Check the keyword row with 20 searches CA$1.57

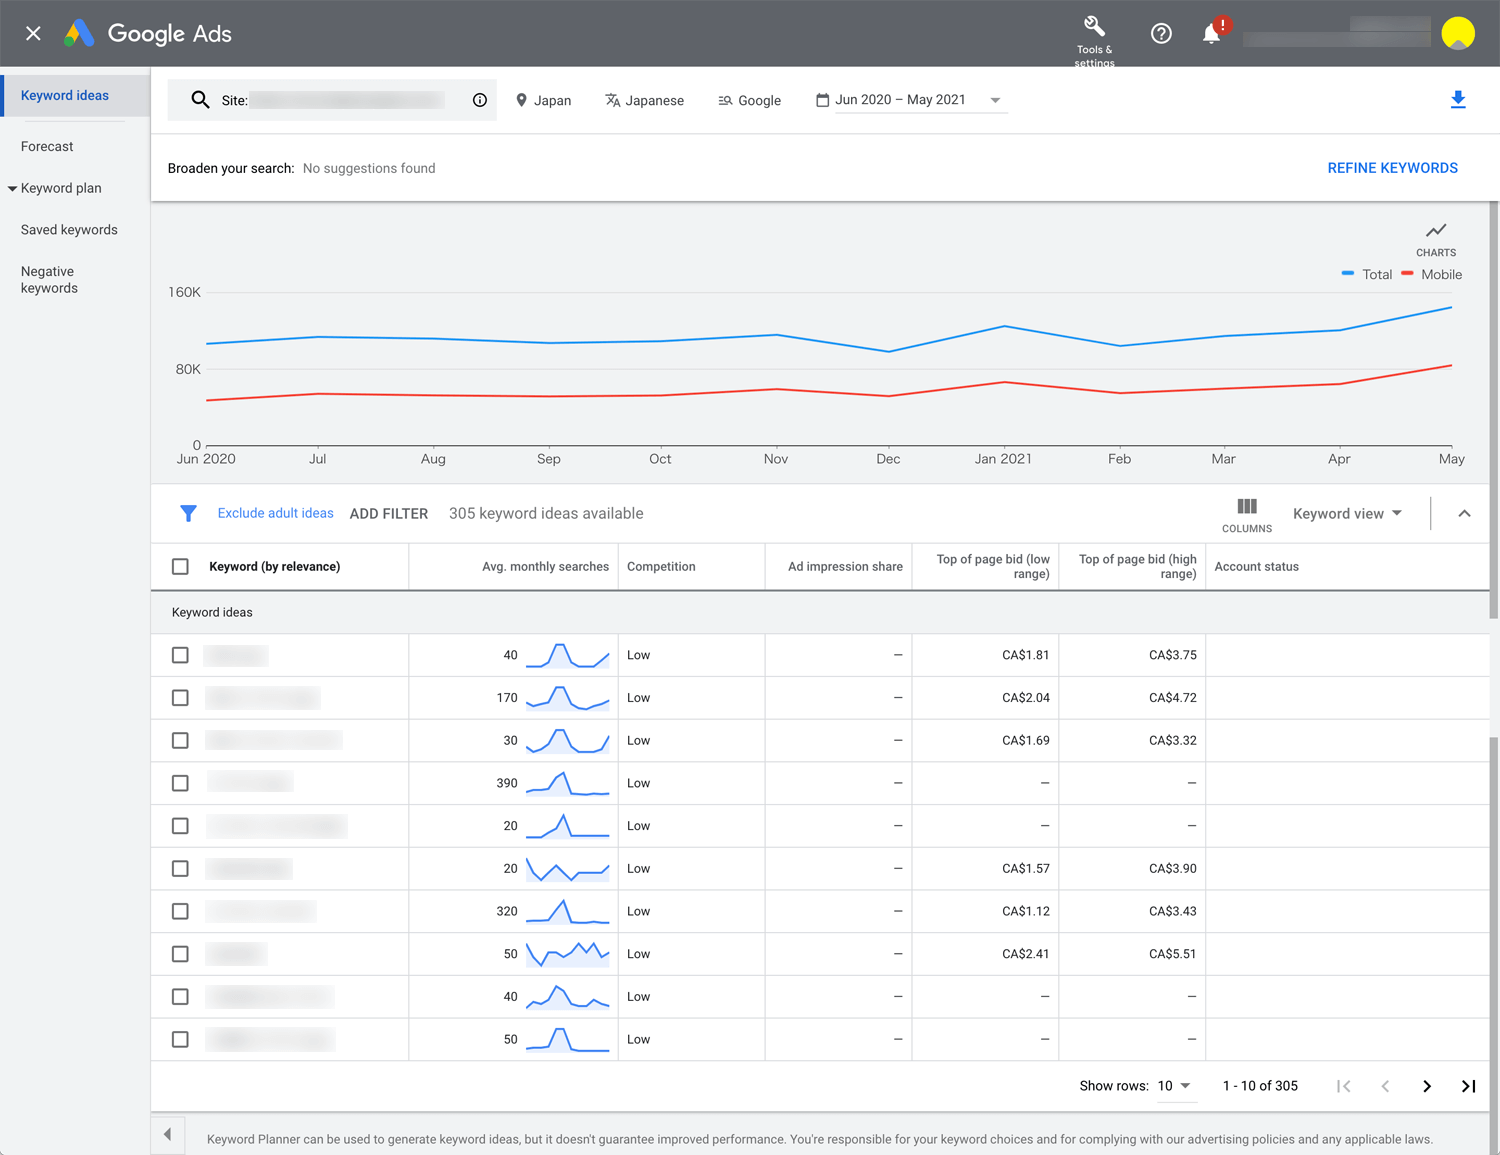[180, 868]
